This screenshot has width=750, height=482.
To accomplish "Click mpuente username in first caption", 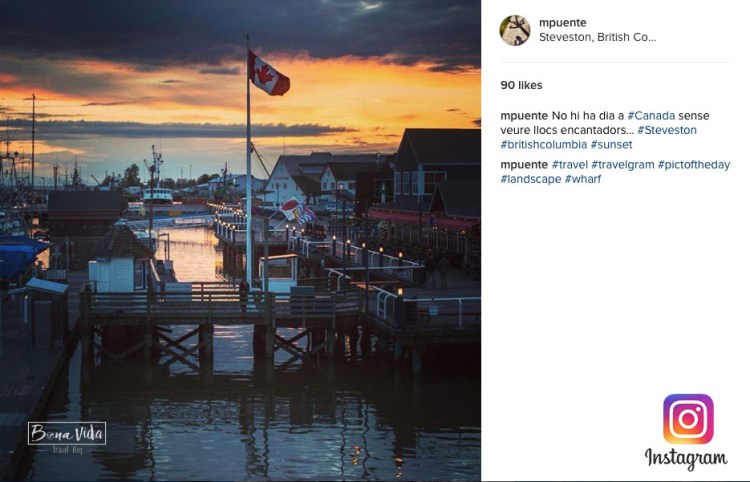I will (524, 116).
